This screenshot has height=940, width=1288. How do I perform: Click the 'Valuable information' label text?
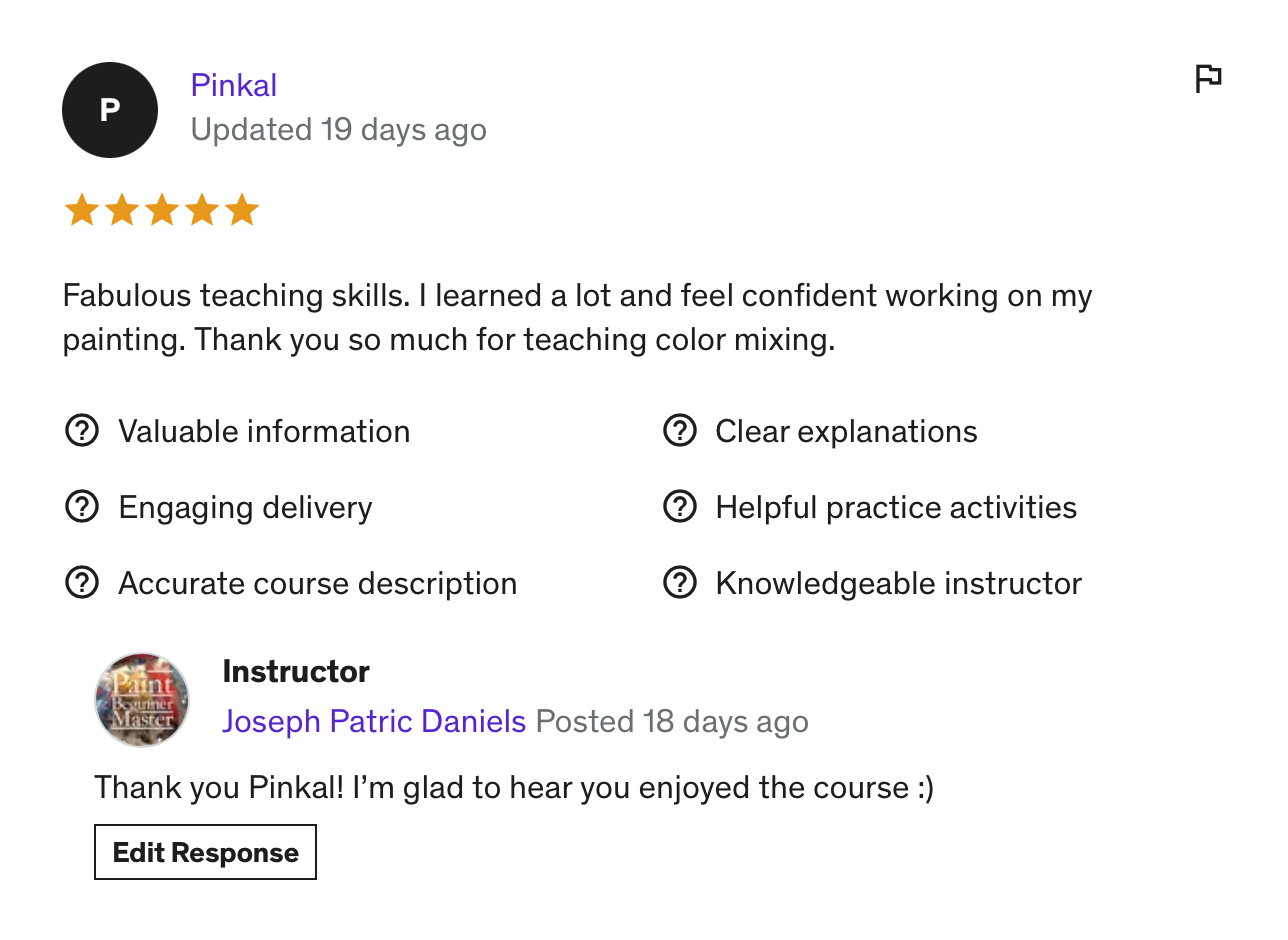264,431
